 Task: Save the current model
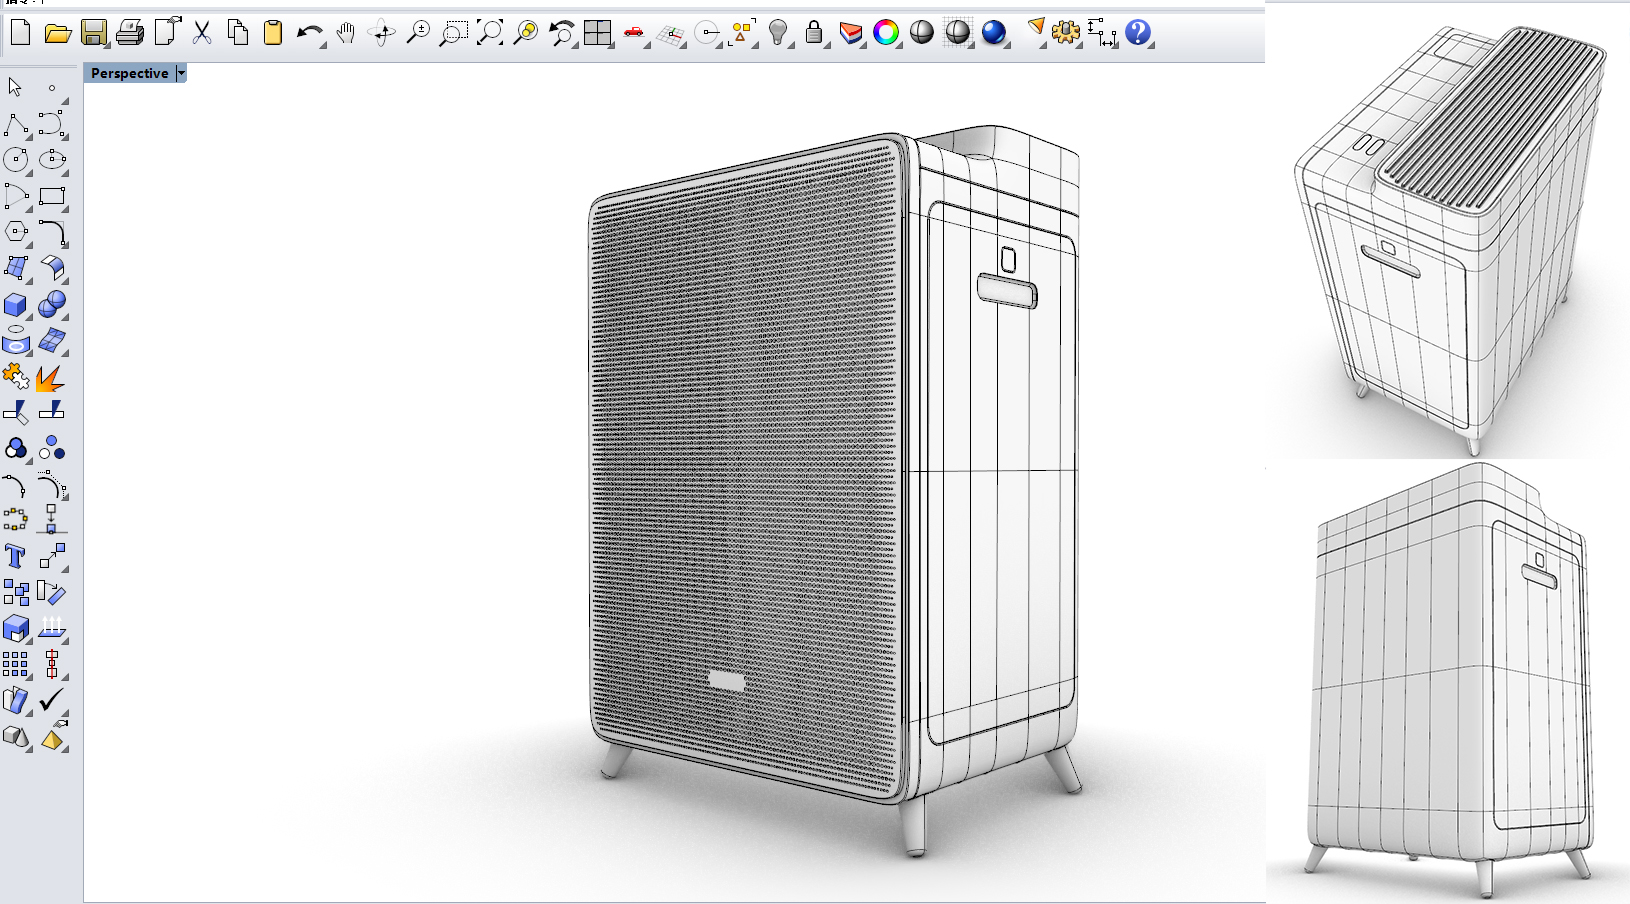tap(94, 32)
